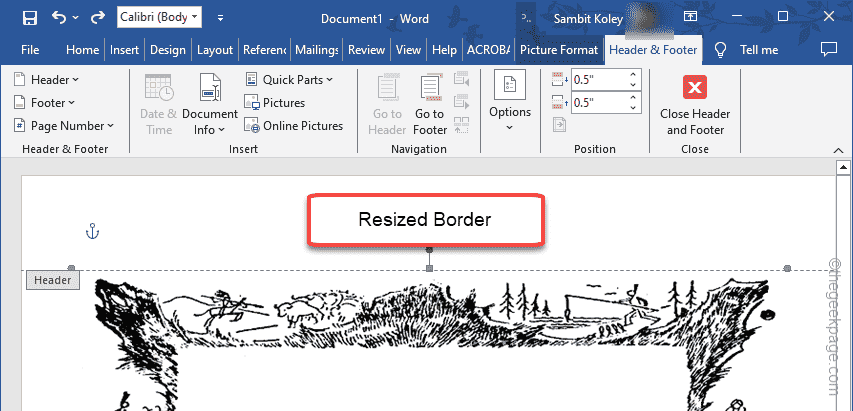The image size is (853, 411).
Task: Click the Redo arrow icon
Action: pos(97,18)
